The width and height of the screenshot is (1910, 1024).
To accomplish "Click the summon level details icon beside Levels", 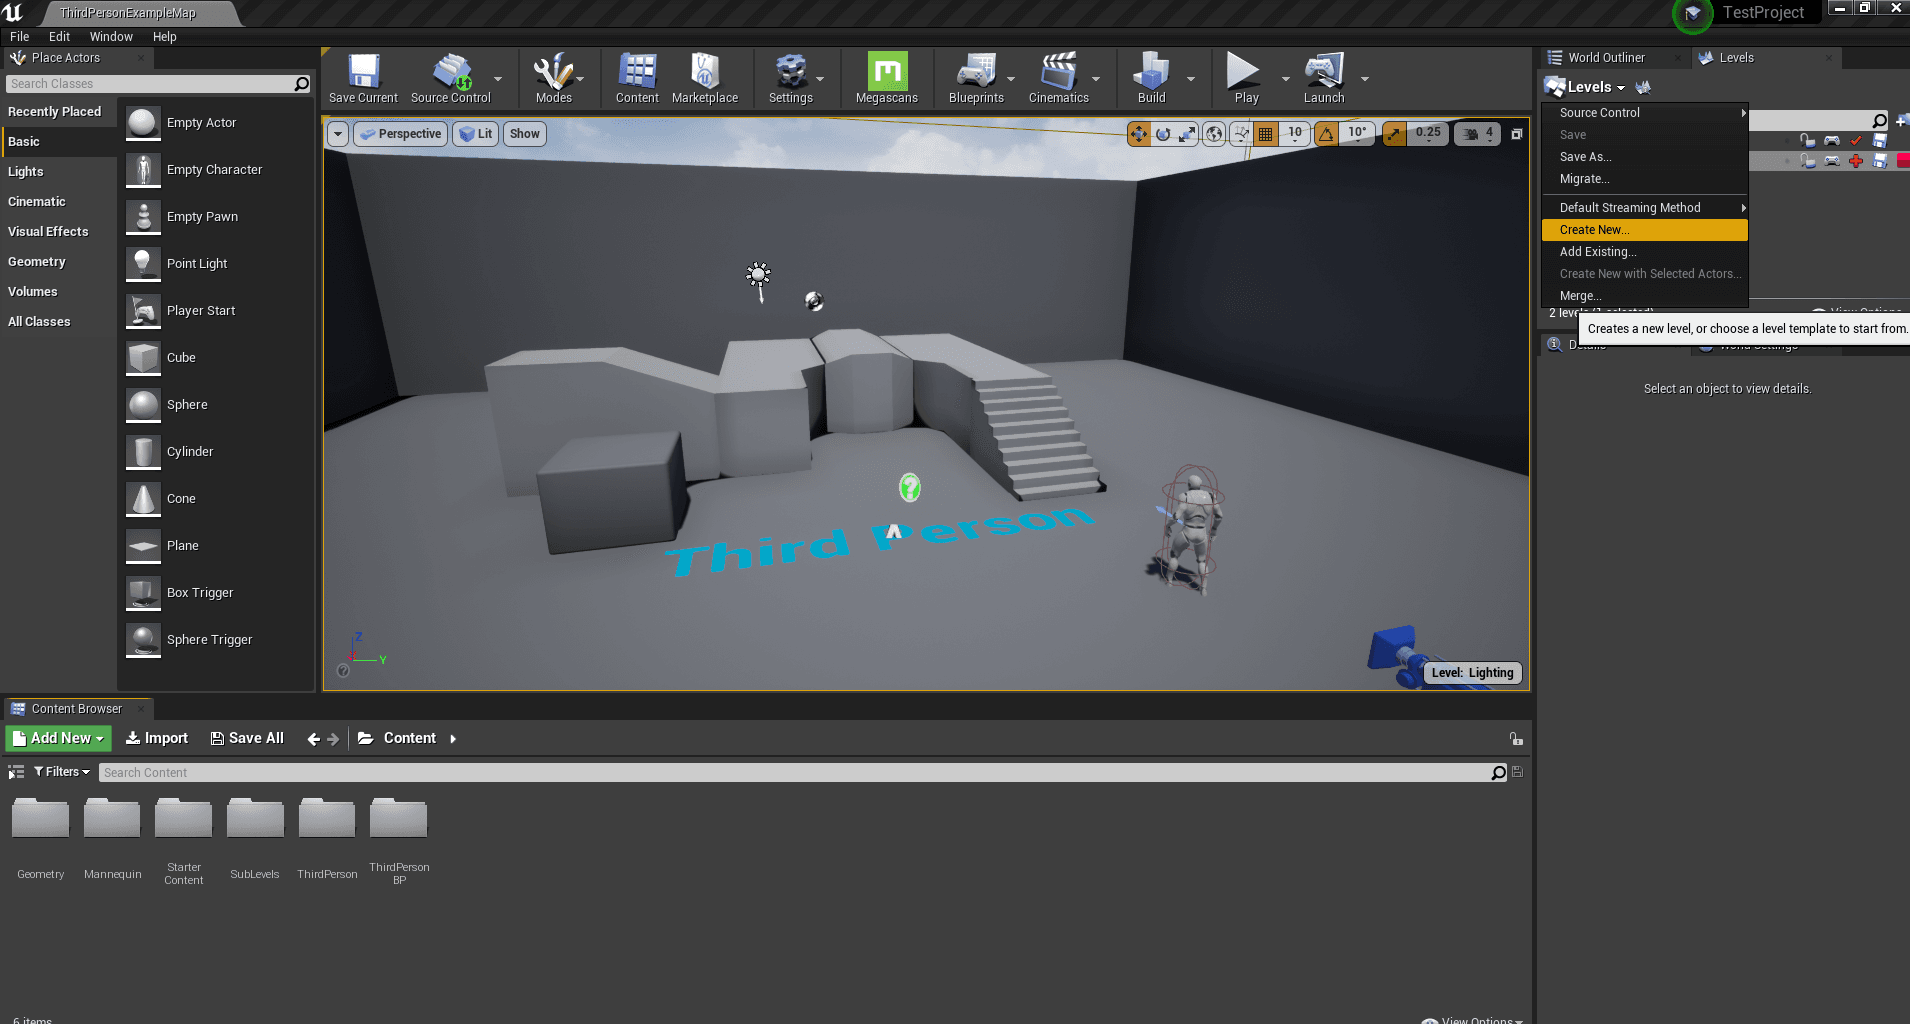I will [1643, 87].
